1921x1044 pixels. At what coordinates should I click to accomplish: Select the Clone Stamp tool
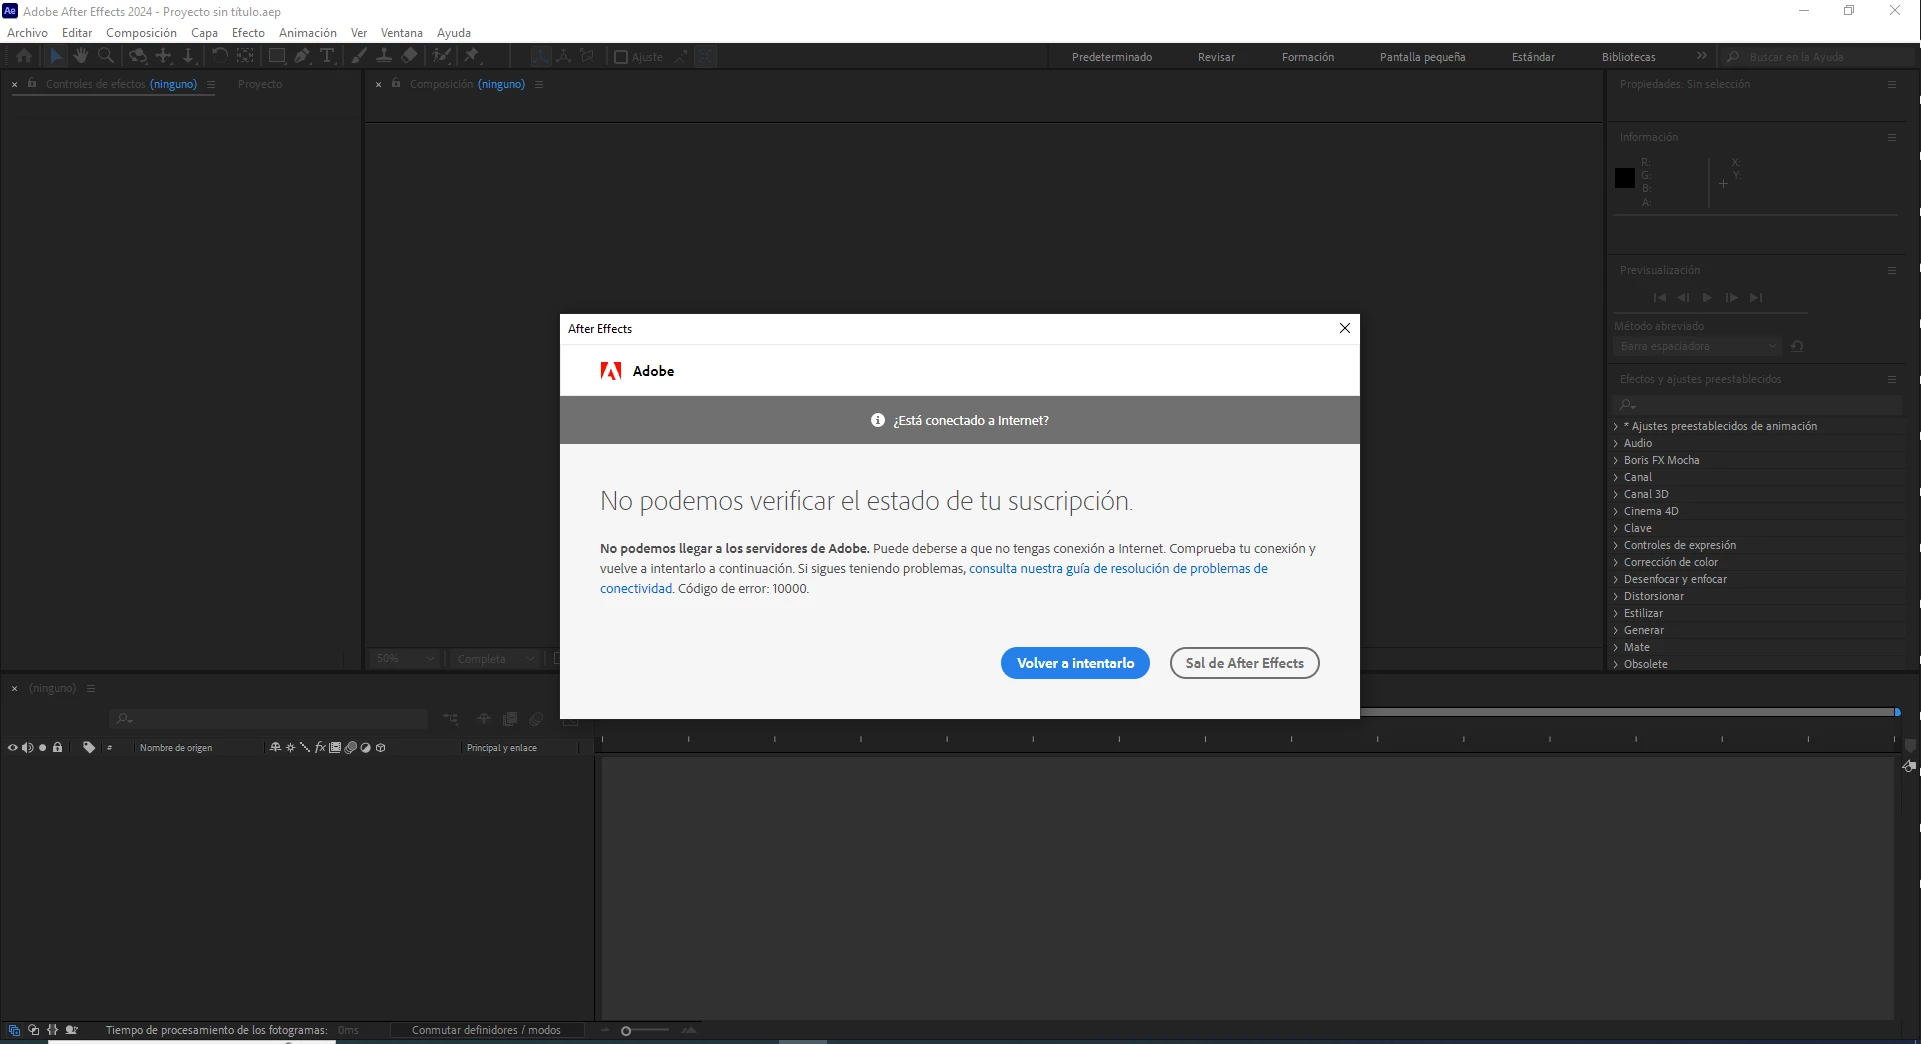coord(384,56)
